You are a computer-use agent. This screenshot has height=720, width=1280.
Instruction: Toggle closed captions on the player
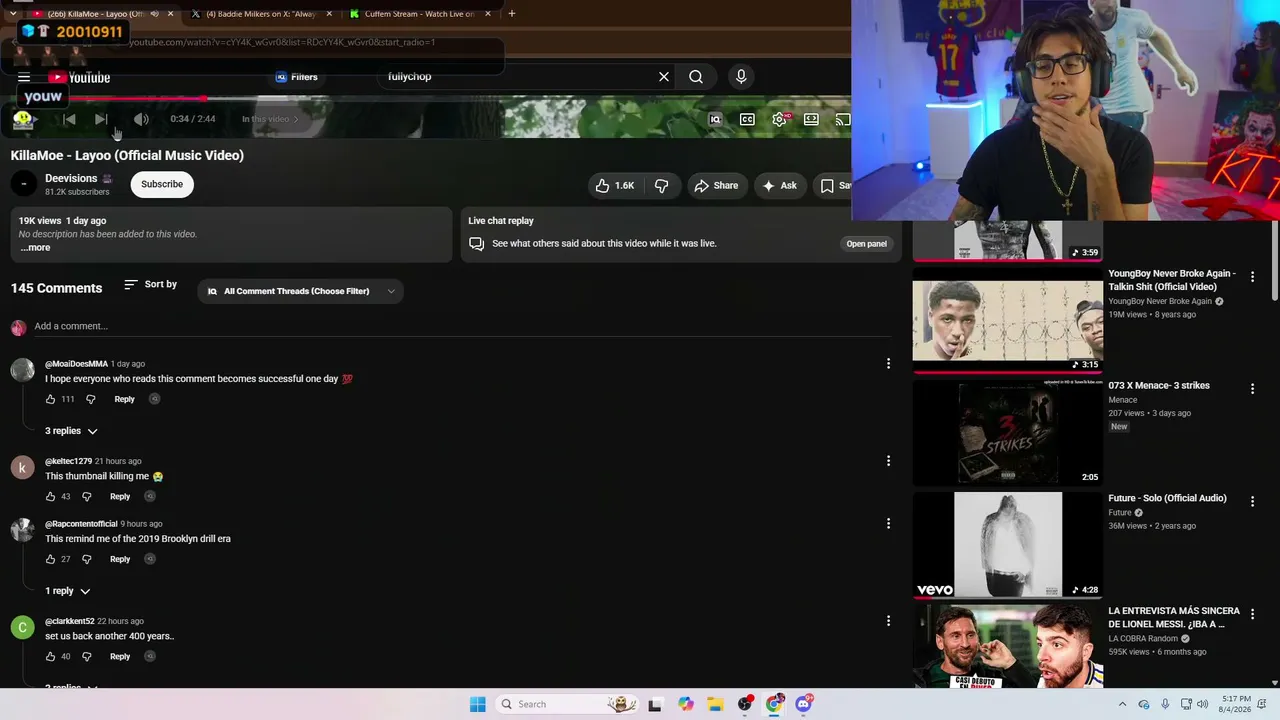coord(747,119)
